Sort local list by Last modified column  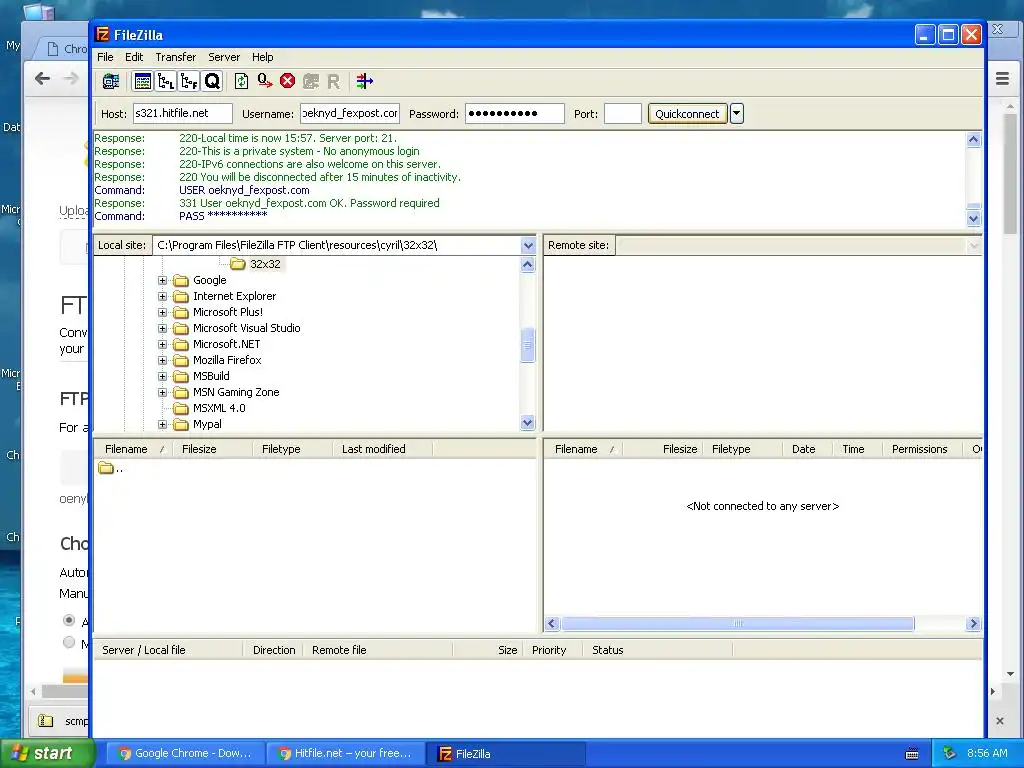pos(382,449)
